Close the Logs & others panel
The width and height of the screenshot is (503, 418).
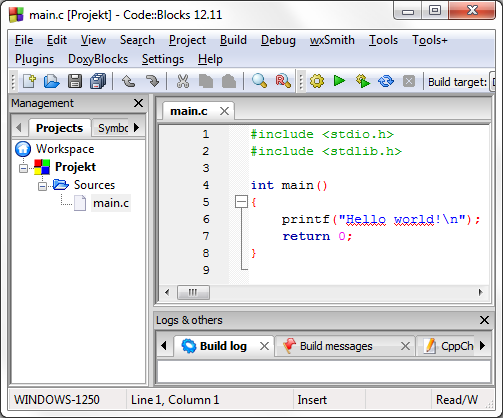click(484, 320)
